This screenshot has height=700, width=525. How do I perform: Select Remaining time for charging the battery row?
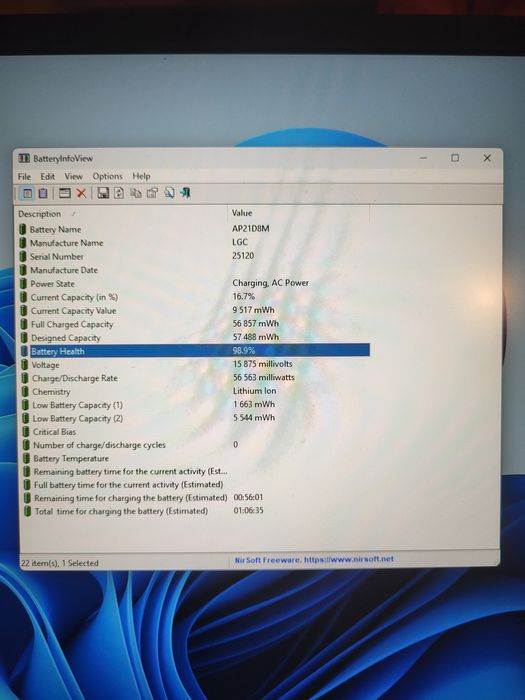tap(196, 498)
